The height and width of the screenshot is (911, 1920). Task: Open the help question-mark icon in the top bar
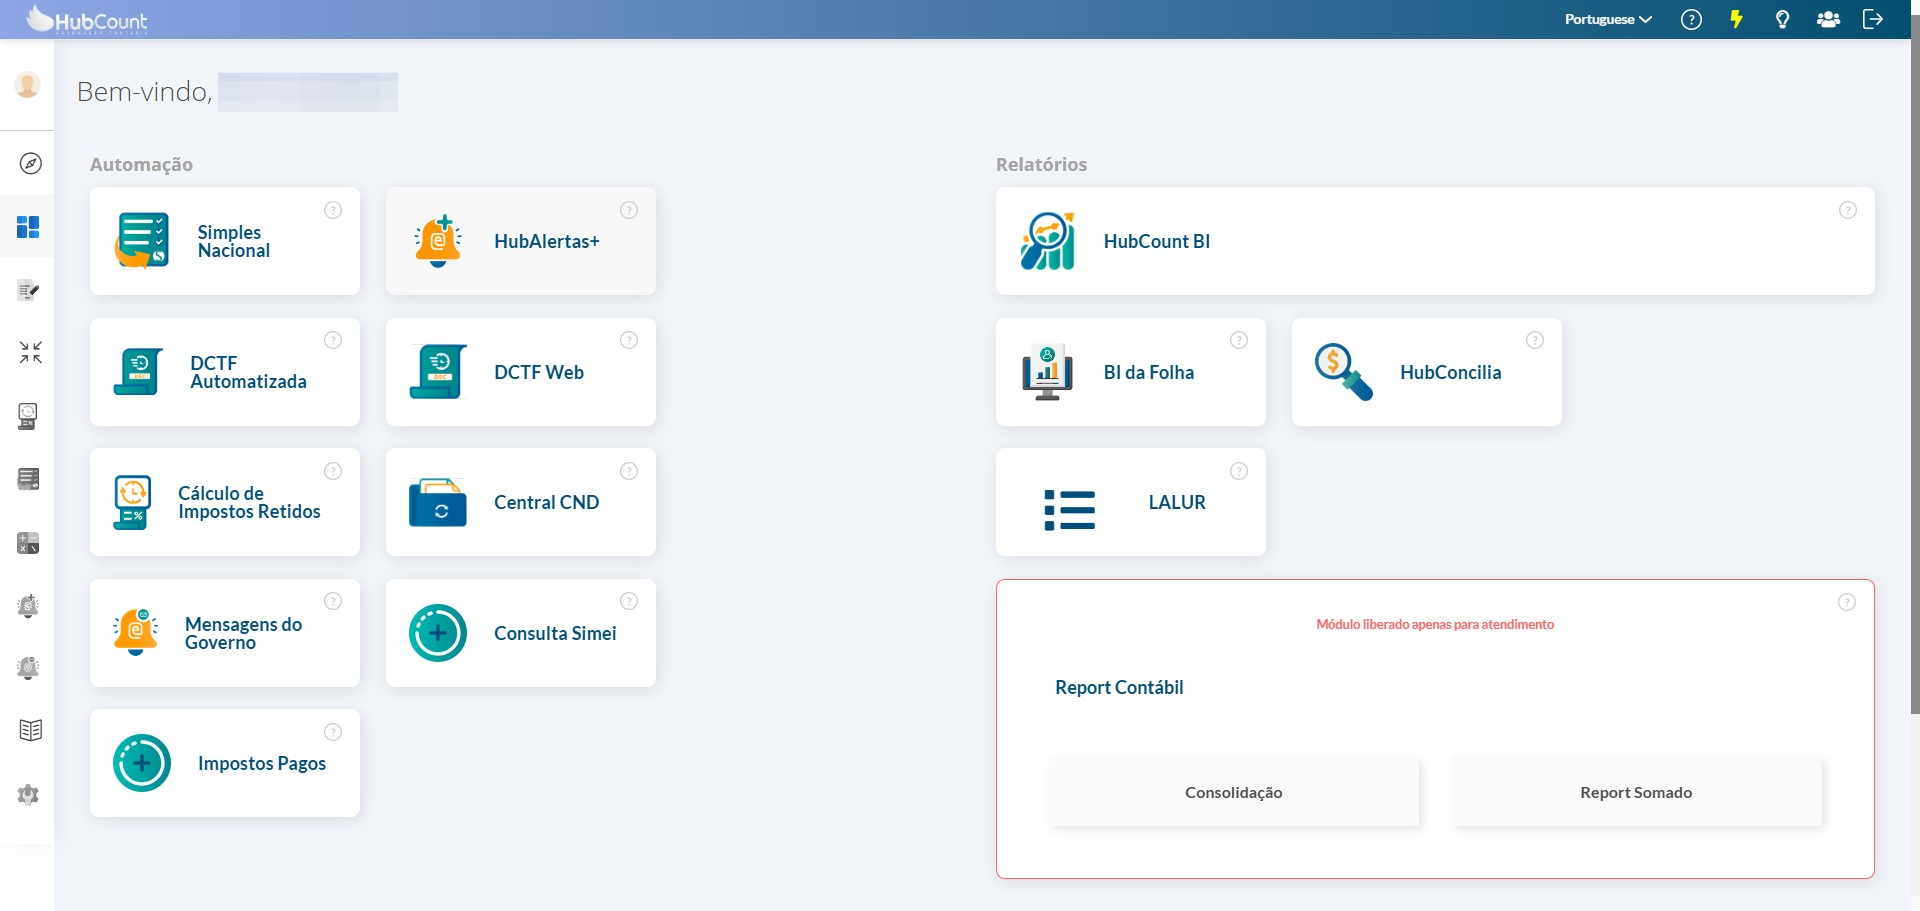pos(1691,19)
